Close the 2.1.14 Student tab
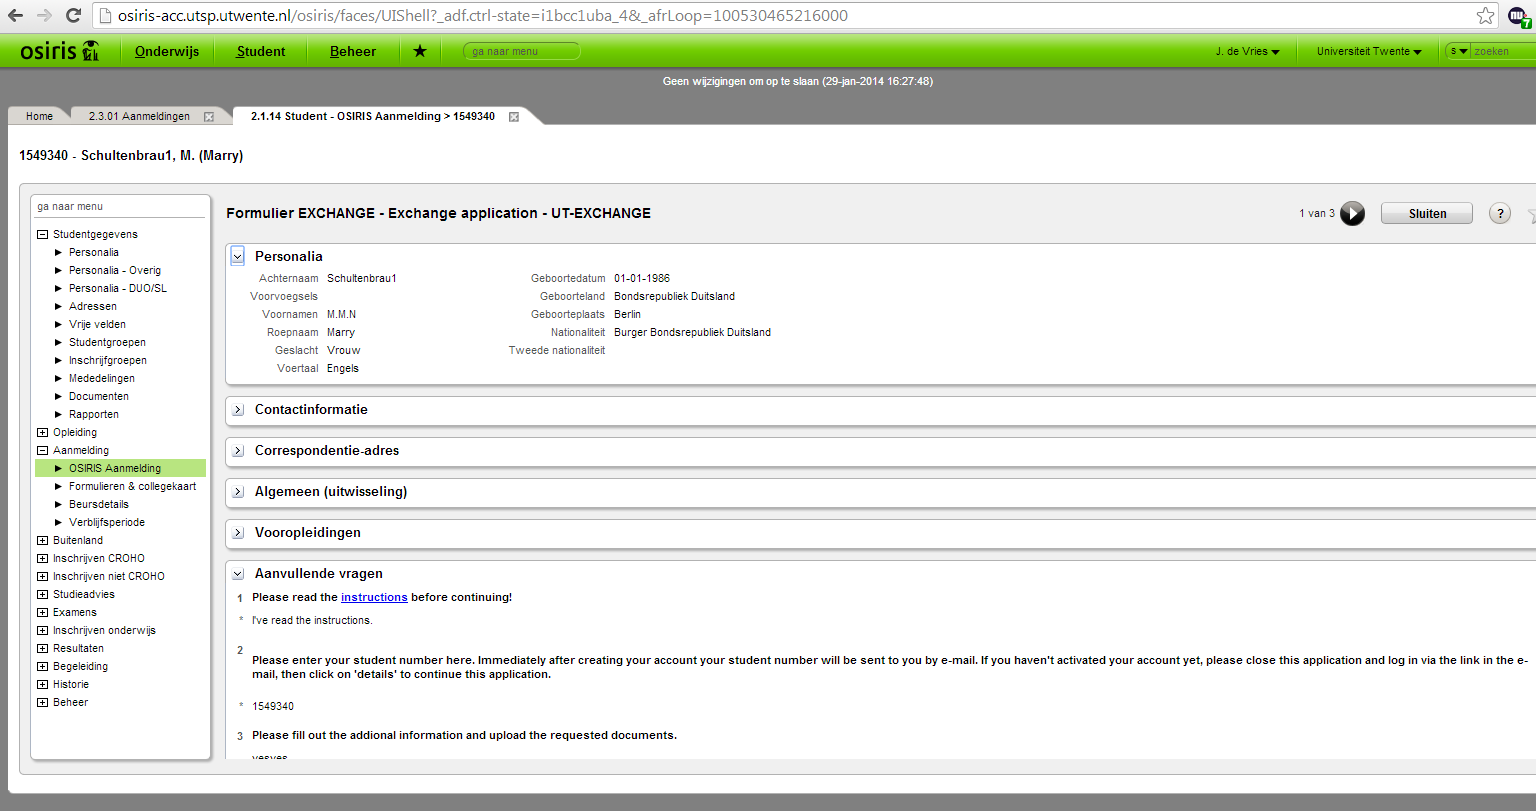This screenshot has height=811, width=1536. coord(514,117)
